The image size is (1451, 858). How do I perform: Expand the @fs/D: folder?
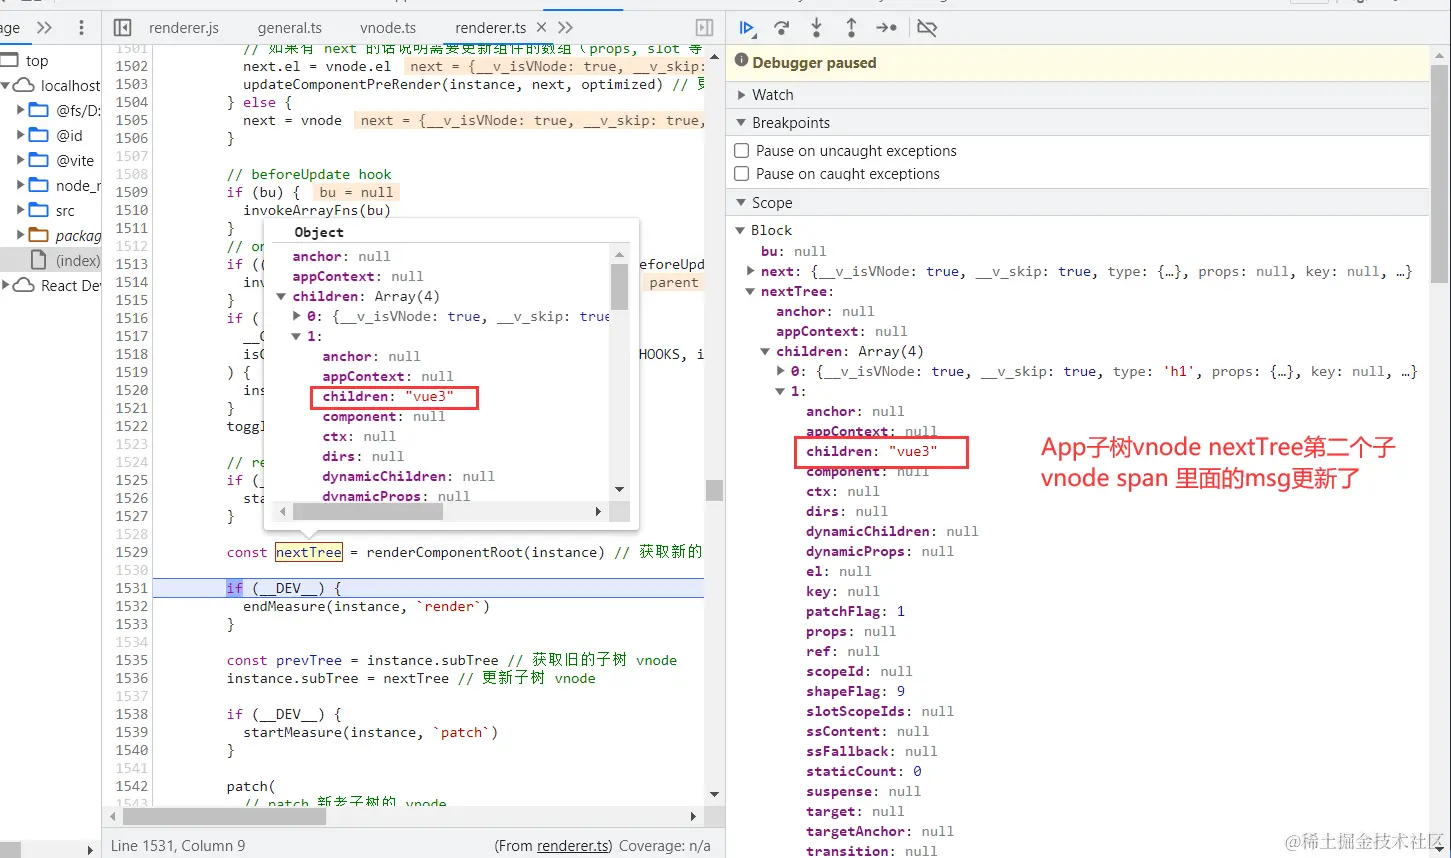point(21,110)
